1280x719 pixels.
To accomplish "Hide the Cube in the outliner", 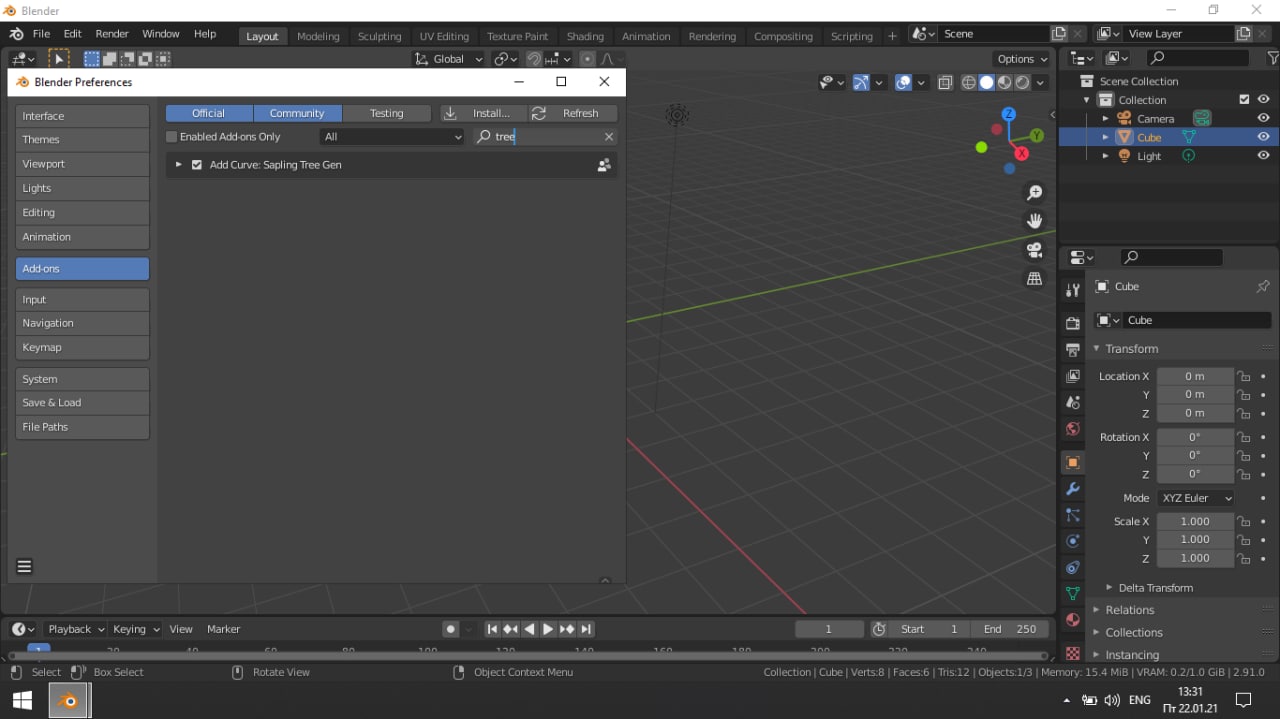I will (1264, 137).
